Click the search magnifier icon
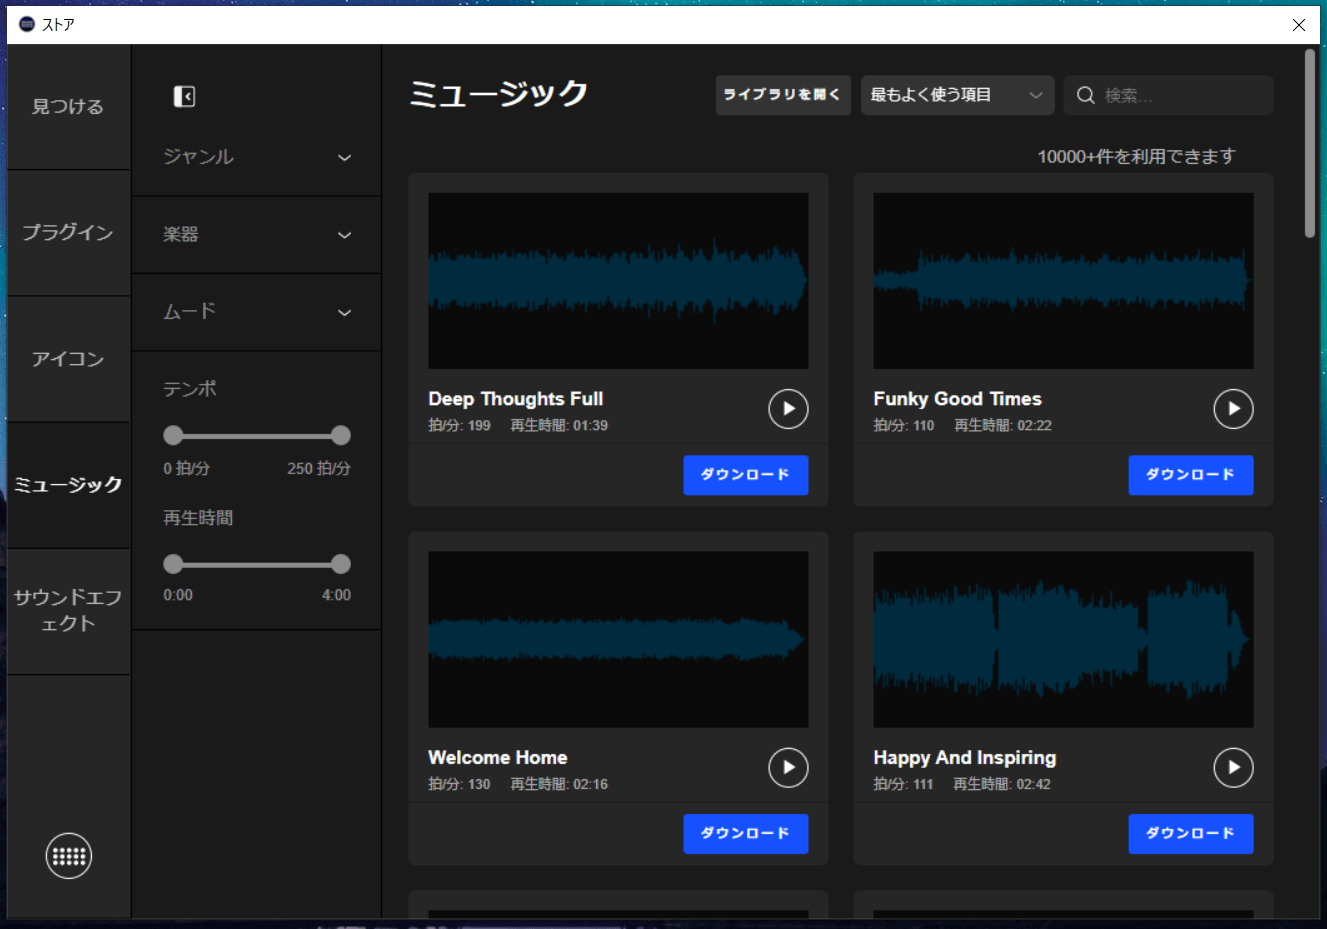 pos(1085,96)
